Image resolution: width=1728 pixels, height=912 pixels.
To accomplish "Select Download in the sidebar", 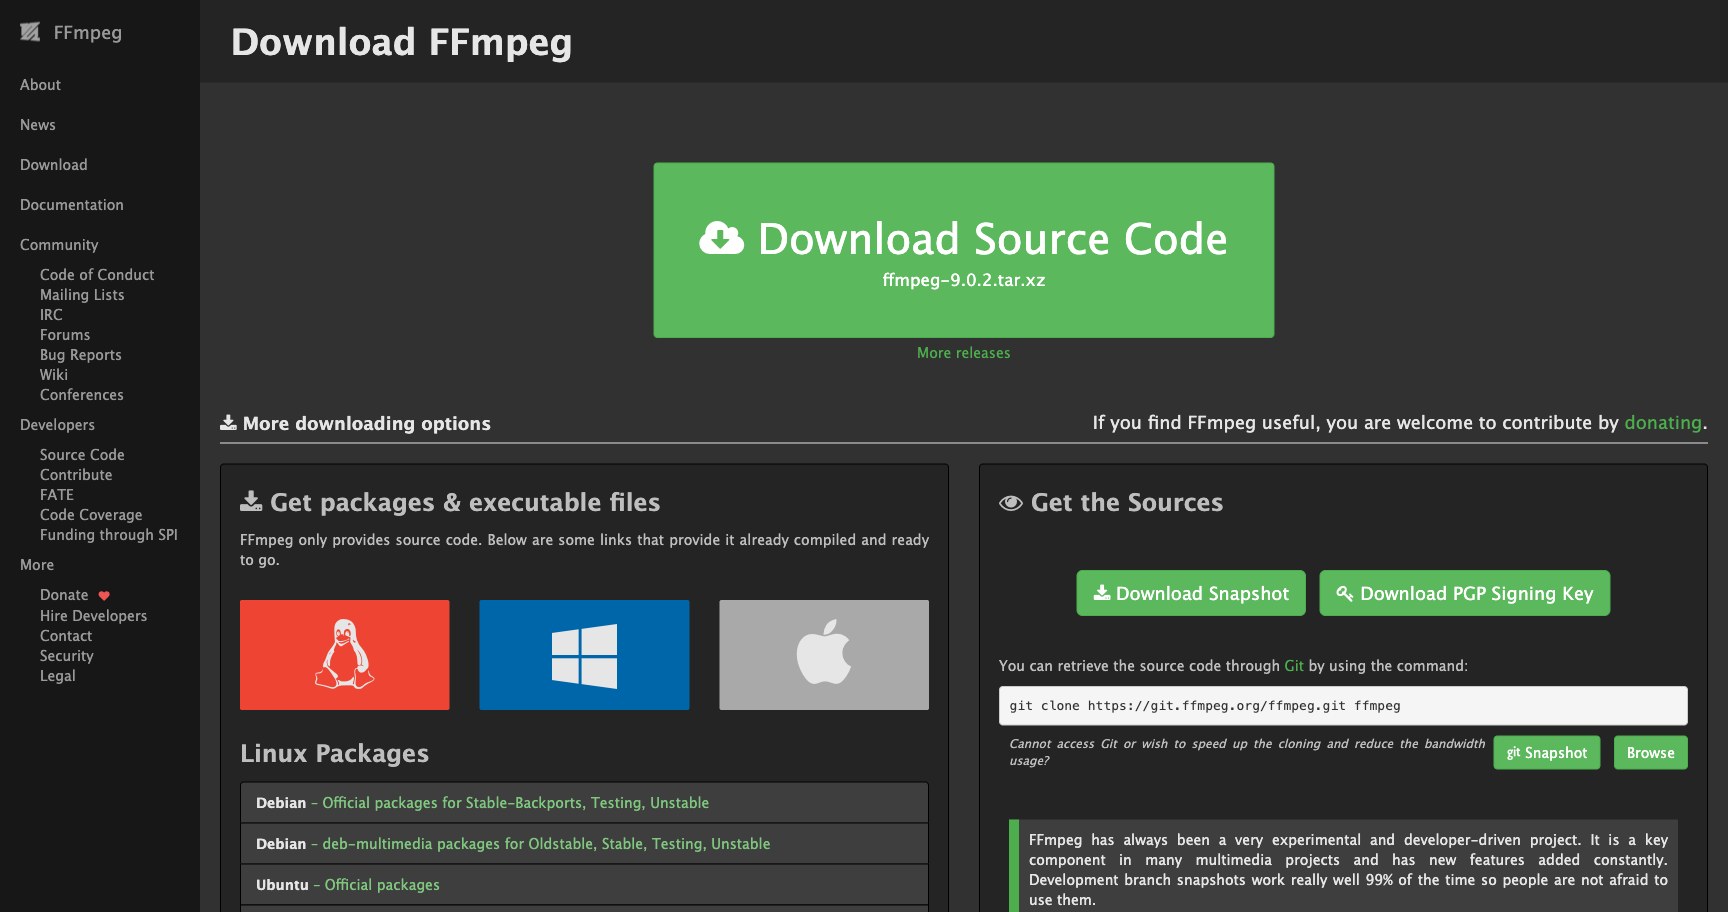I will pyautogui.click(x=54, y=165).
